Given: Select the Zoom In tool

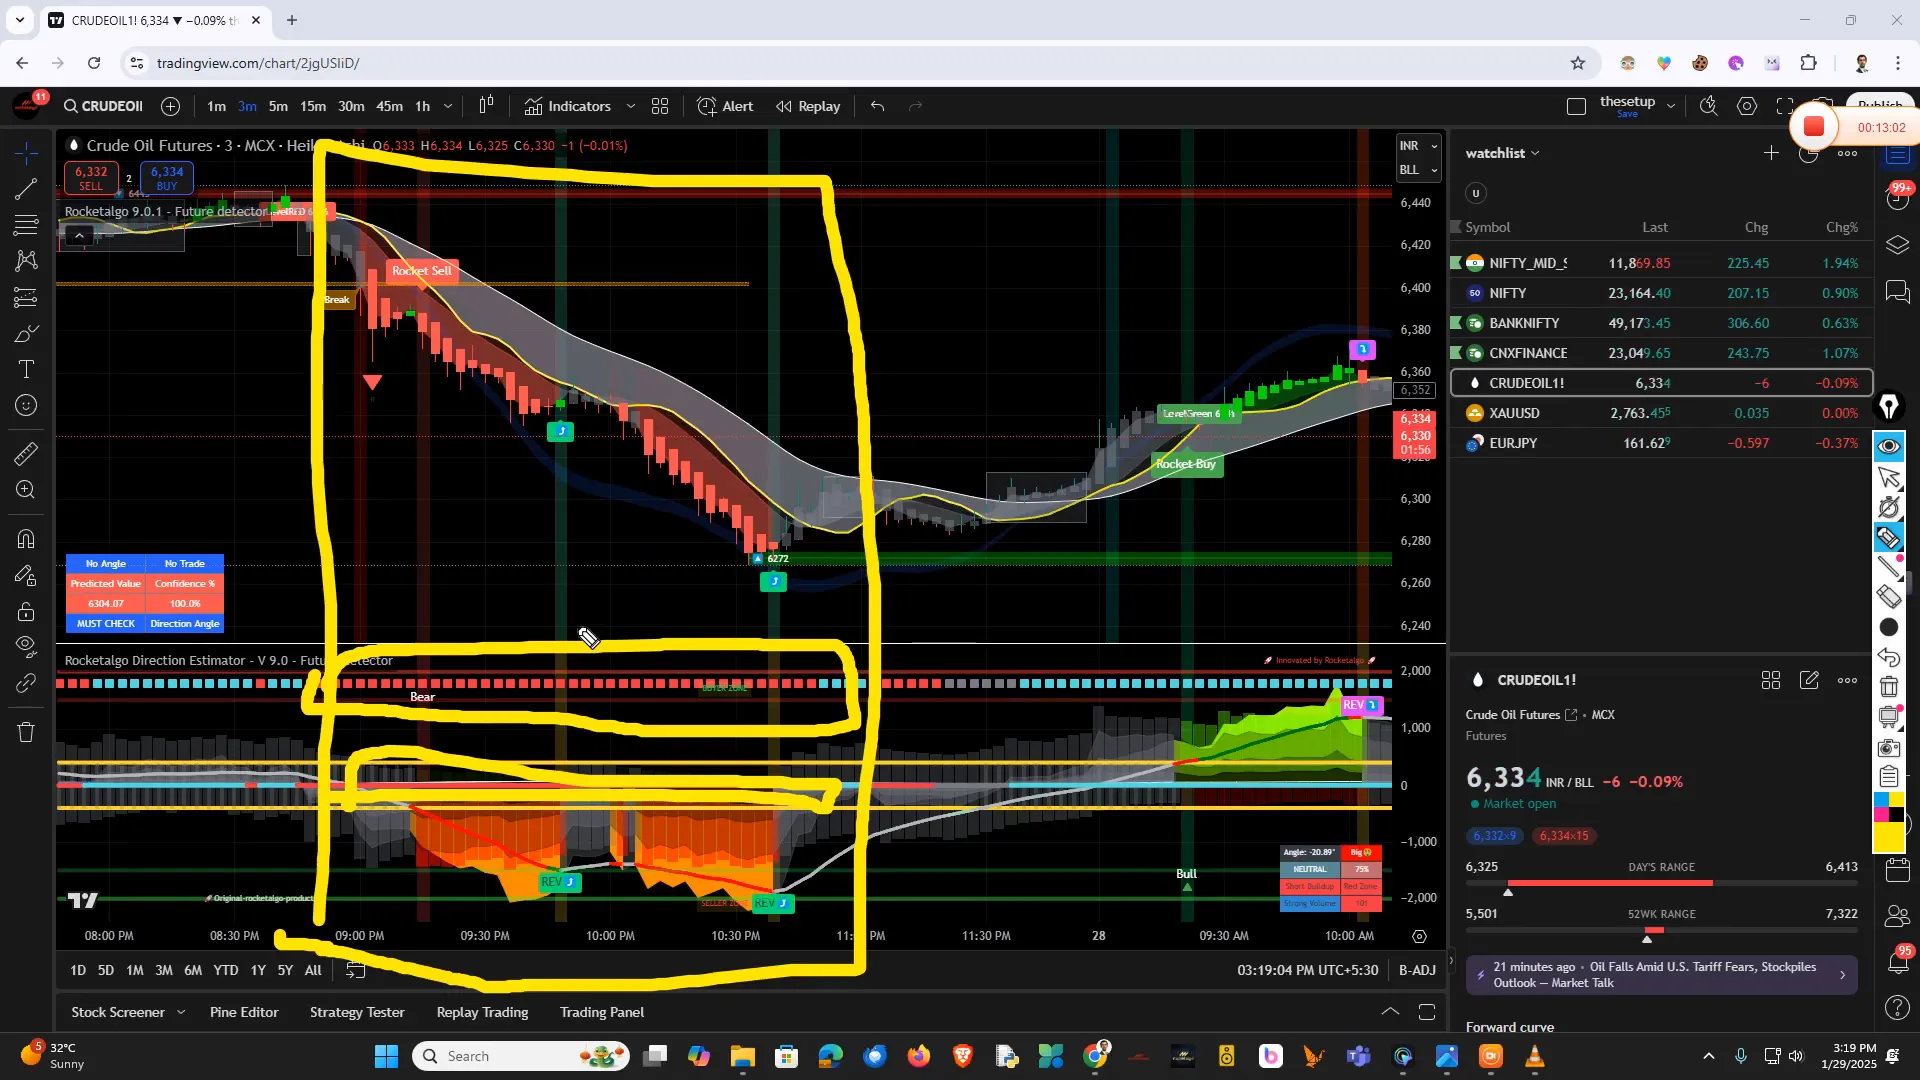Looking at the screenshot, I should pyautogui.click(x=25, y=490).
